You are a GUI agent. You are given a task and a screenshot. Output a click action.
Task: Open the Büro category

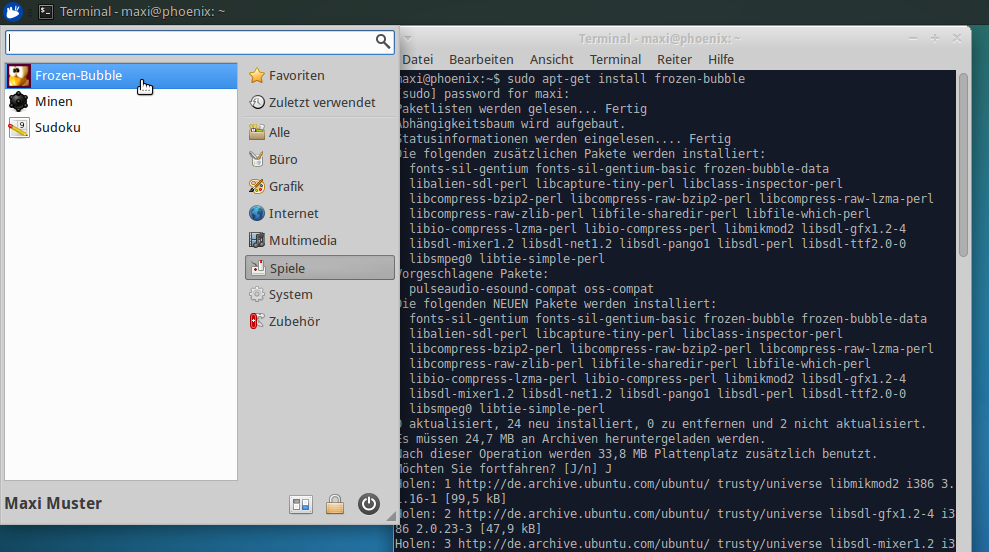coord(320,160)
